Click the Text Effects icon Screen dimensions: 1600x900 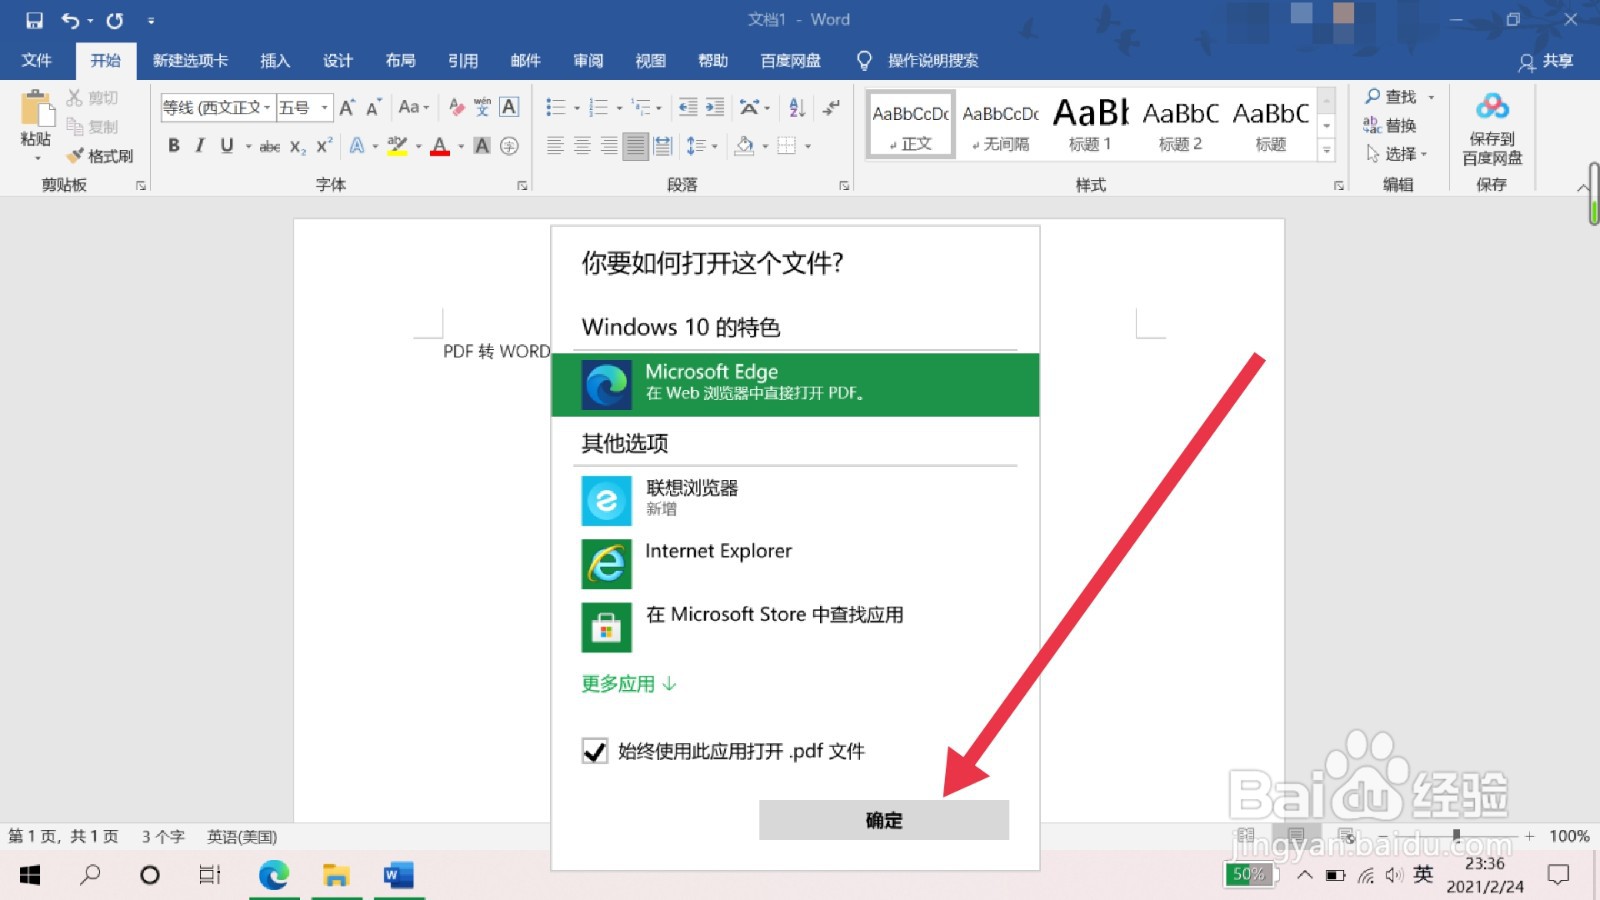pyautogui.click(x=357, y=146)
